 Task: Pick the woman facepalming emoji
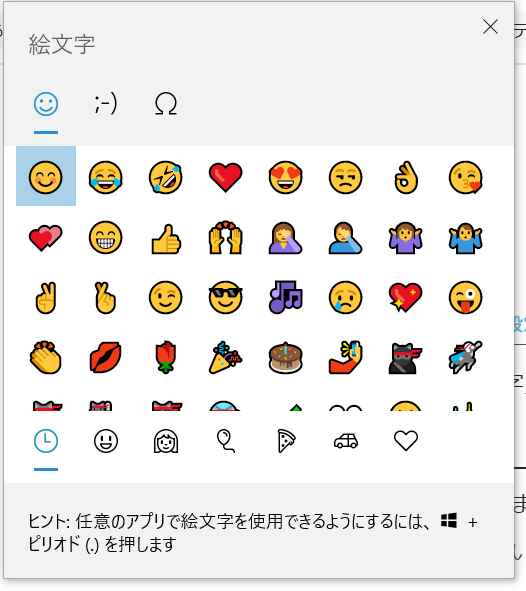tap(285, 237)
